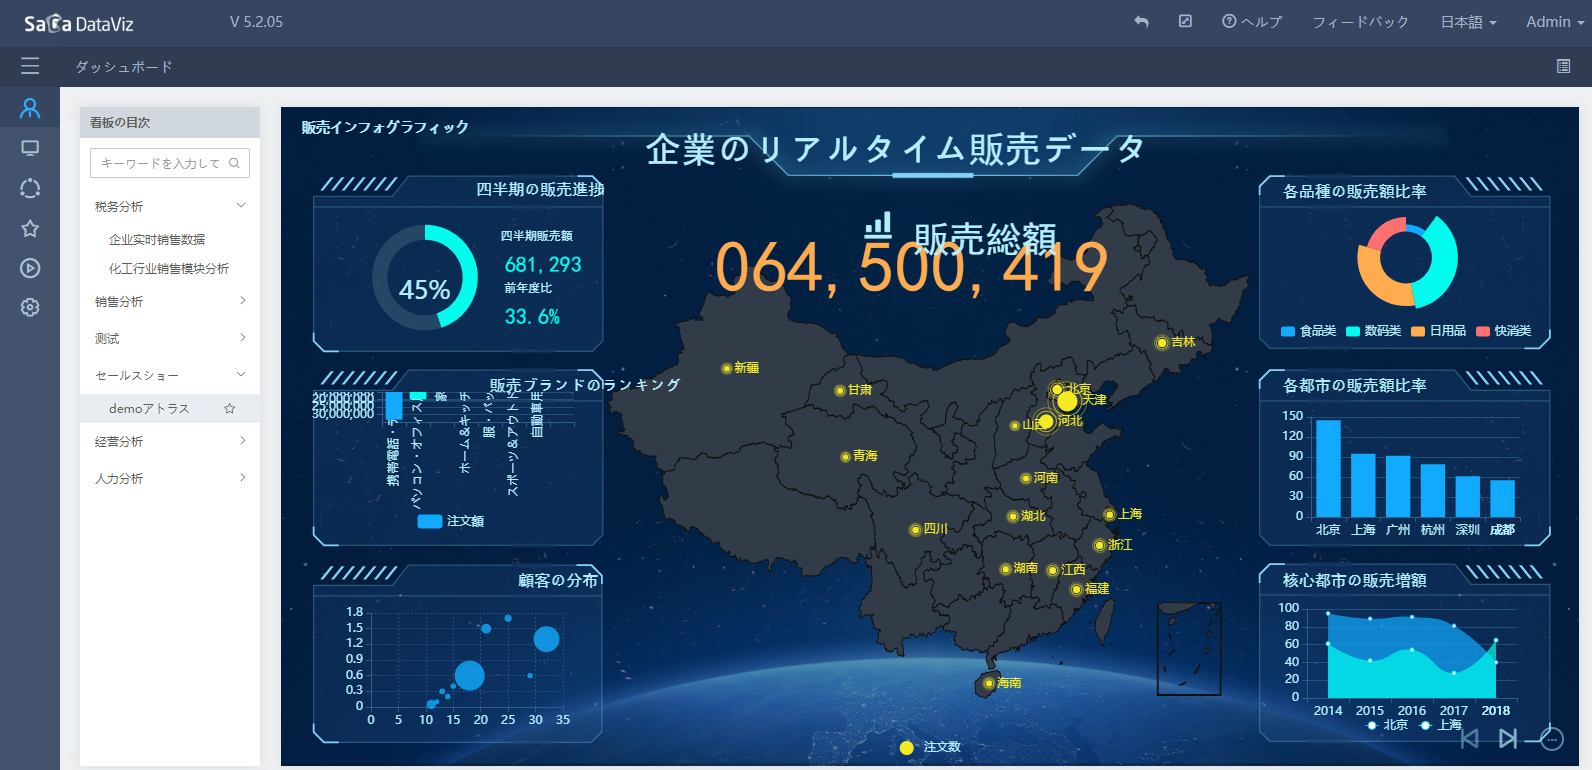
Task: Open 企业实时销售数据 dashboard
Action: pyautogui.click(x=157, y=239)
